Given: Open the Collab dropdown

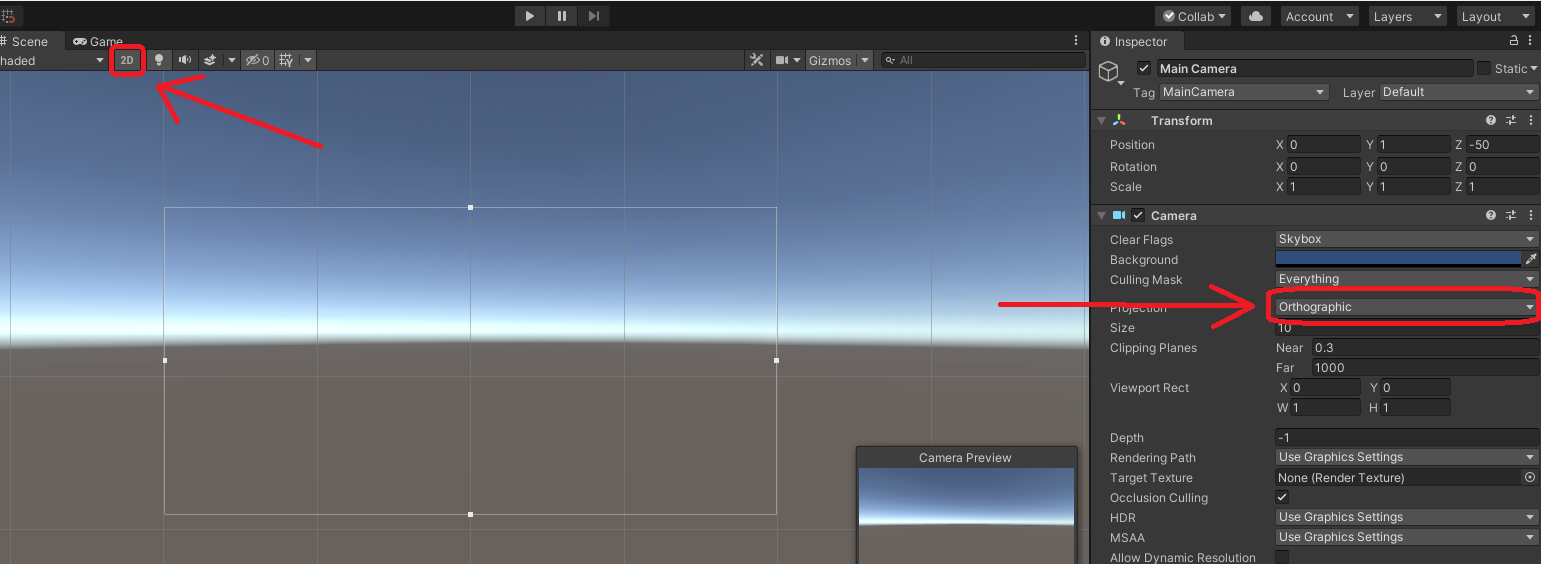Looking at the screenshot, I should [x=1193, y=16].
